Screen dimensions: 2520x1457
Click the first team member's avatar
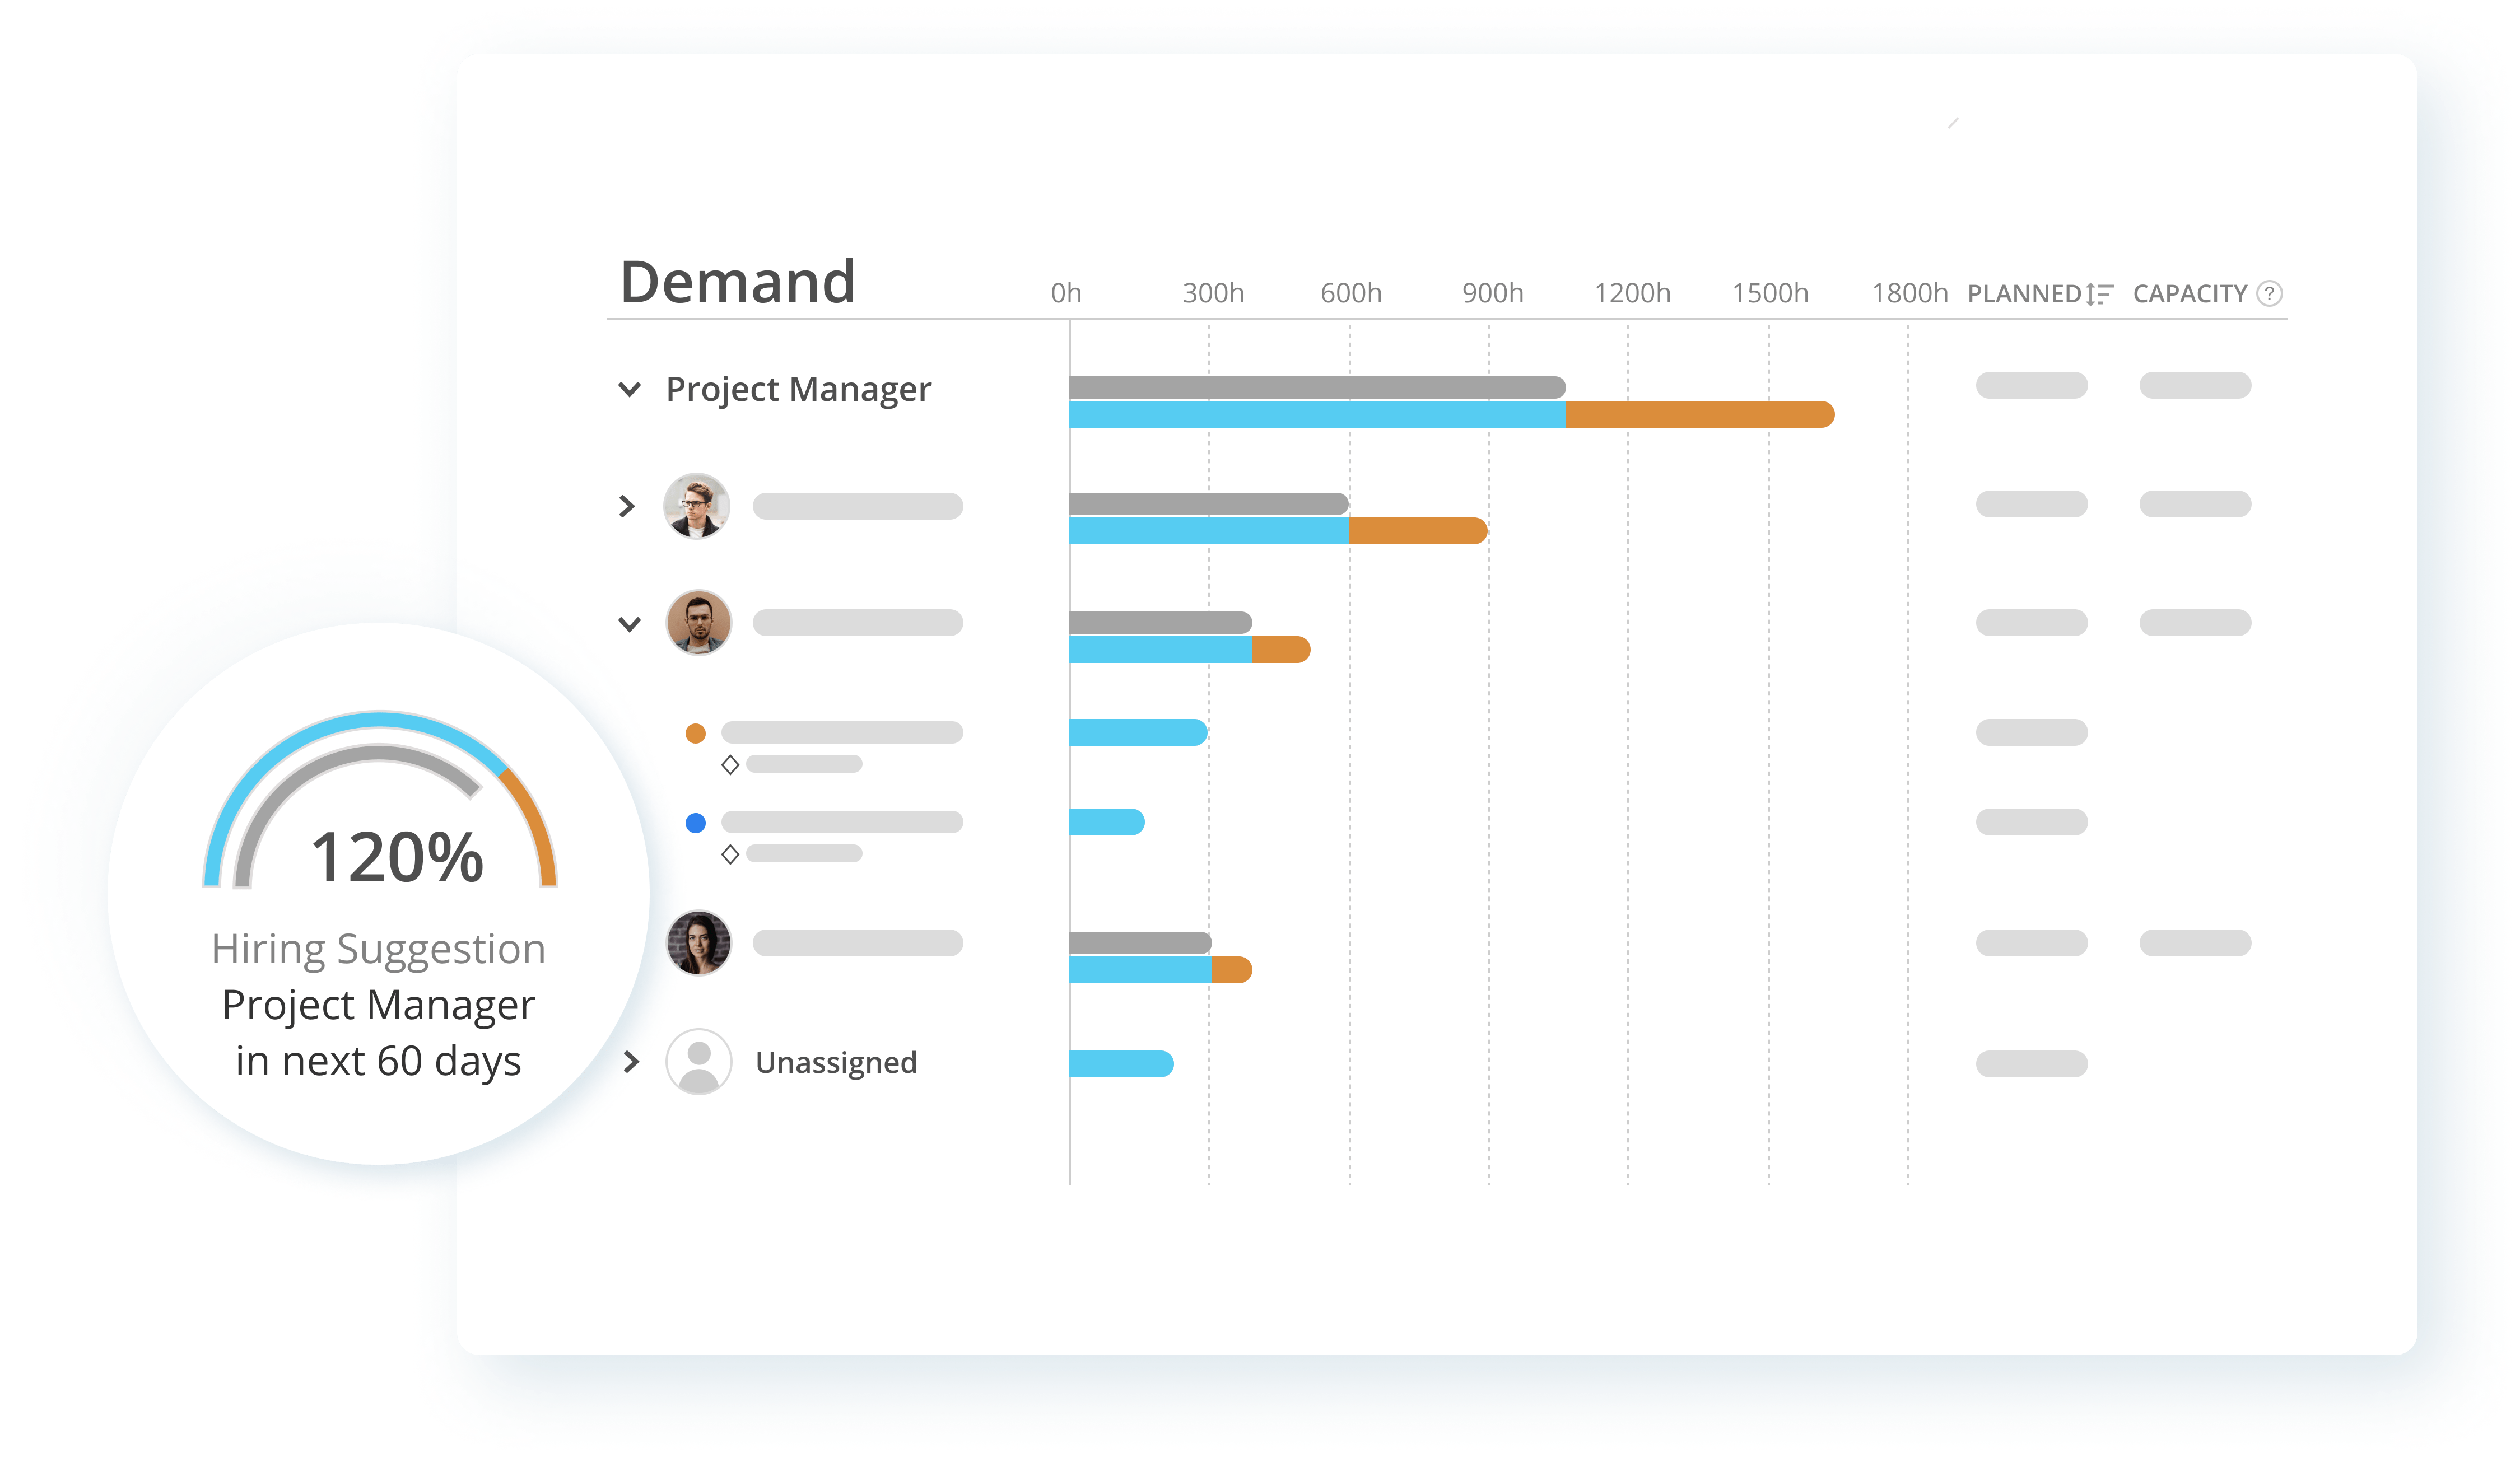coord(699,507)
